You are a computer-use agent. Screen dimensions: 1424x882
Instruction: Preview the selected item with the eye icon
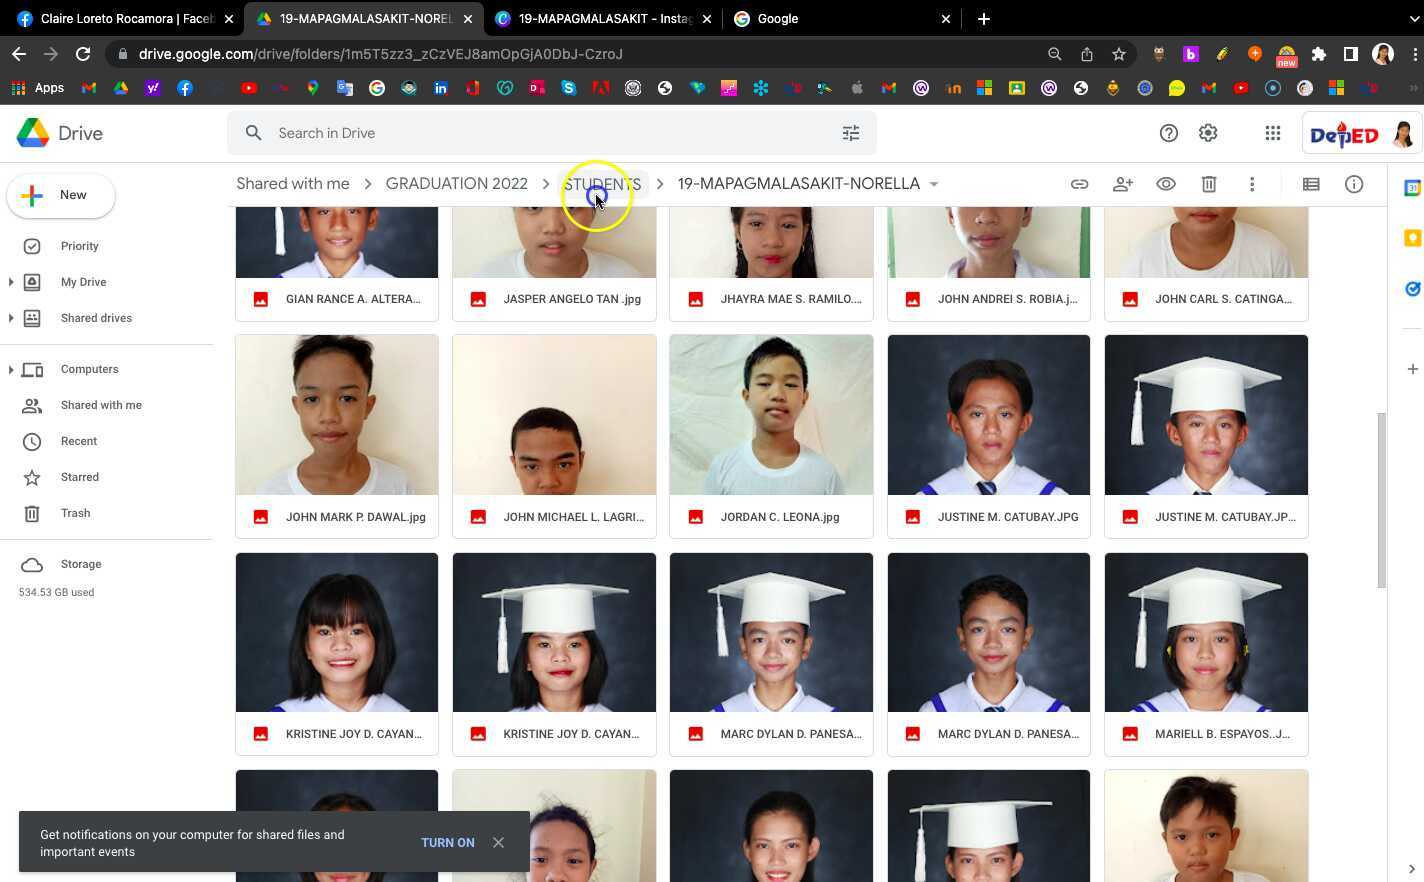(1166, 184)
